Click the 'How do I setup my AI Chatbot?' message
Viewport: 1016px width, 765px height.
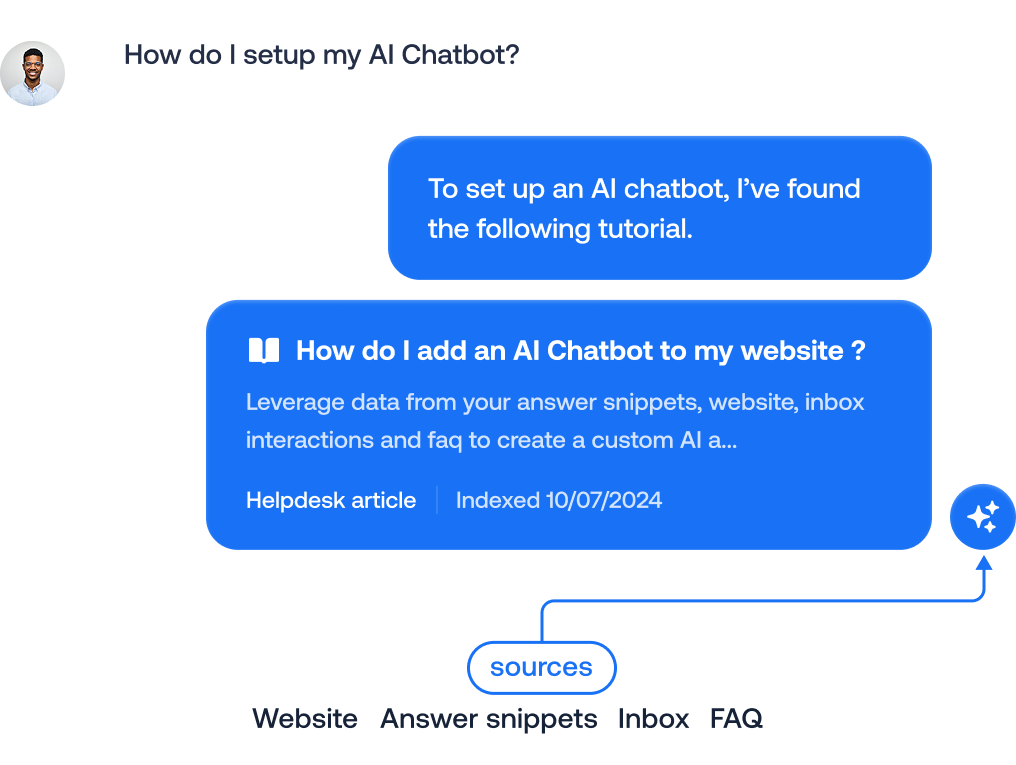pos(322,54)
